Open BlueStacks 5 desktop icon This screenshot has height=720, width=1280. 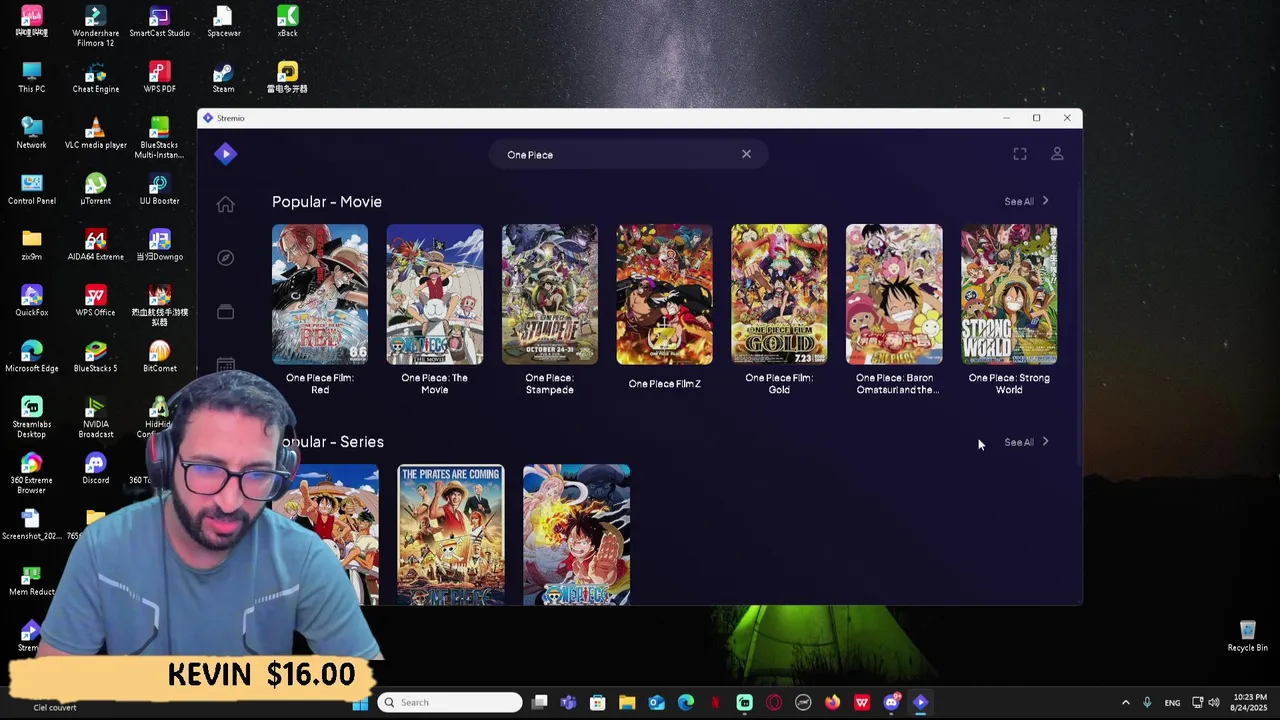[x=95, y=358]
